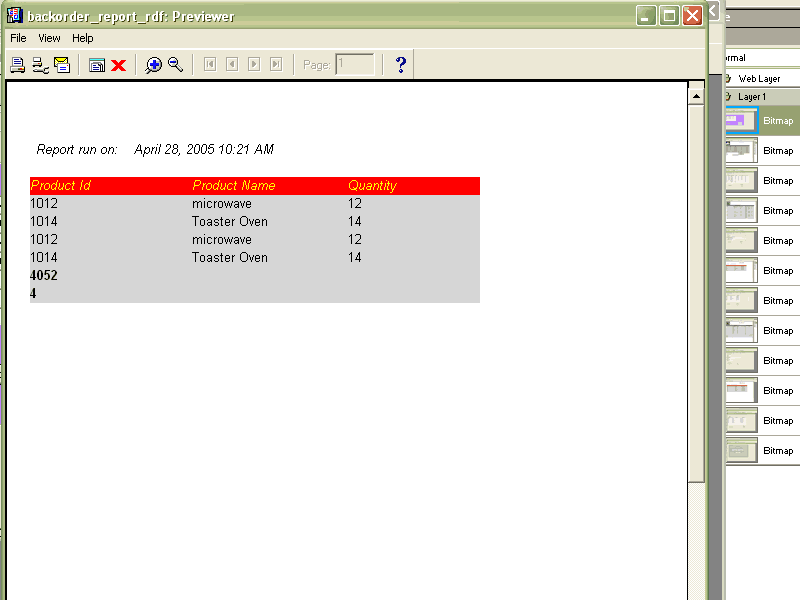Click the Print report icon
This screenshot has width=800, height=600.
pos(17,65)
